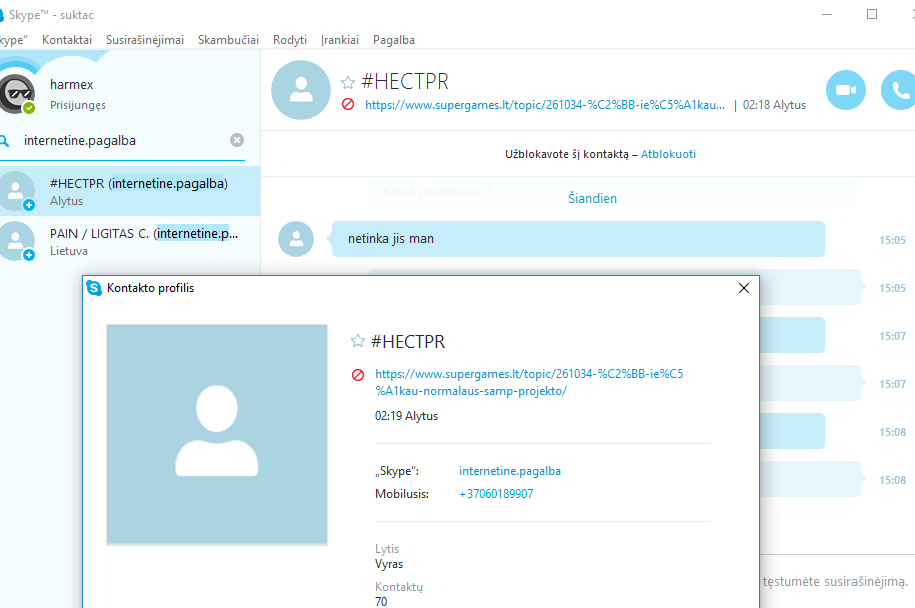Viewport: 915px width, 608px height.
Task: Open the Kontaktai menu
Action: click(x=67, y=40)
